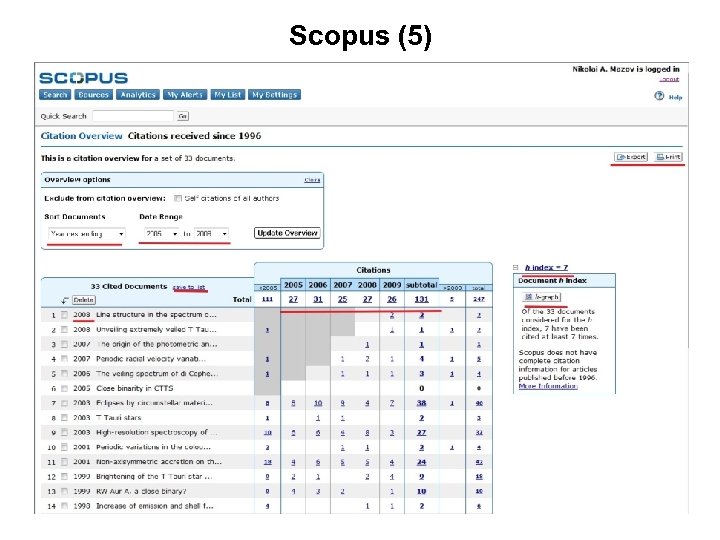The height and width of the screenshot is (540, 720).
Task: Open the start year date range dropdown
Action: click(x=161, y=234)
